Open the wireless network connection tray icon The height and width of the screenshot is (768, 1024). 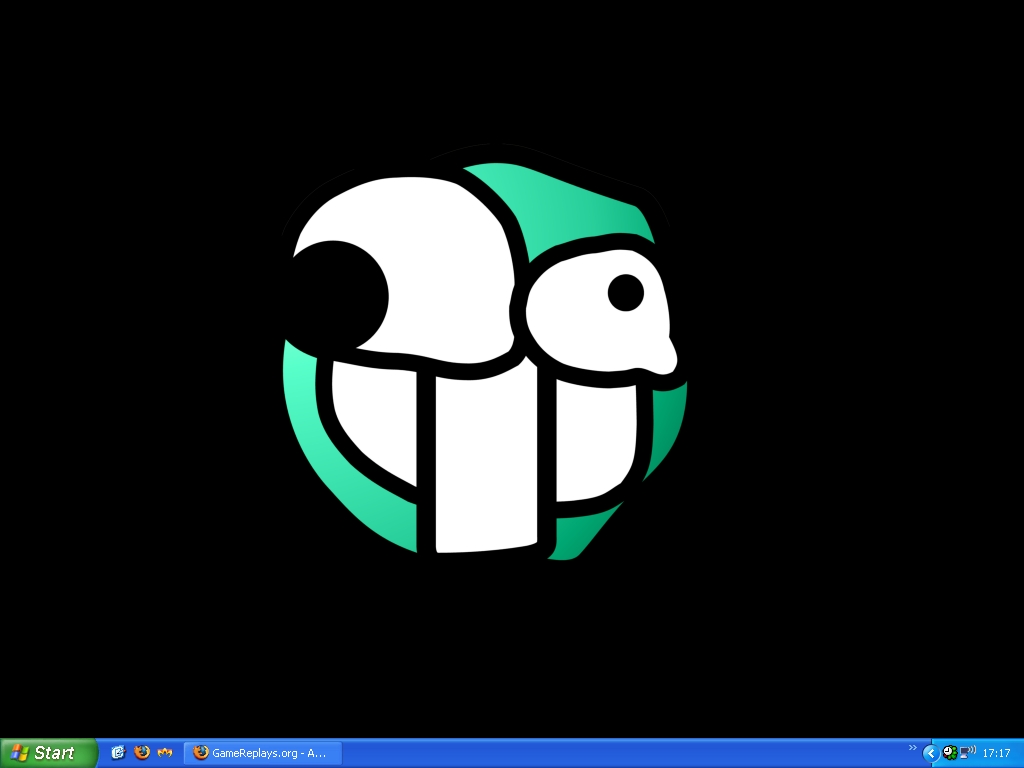click(967, 752)
